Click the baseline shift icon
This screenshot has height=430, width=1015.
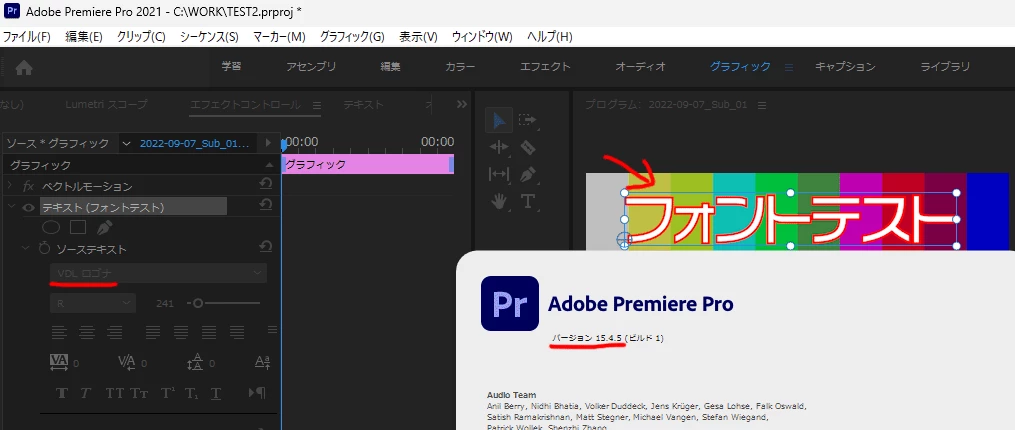pyautogui.click(x=263, y=362)
